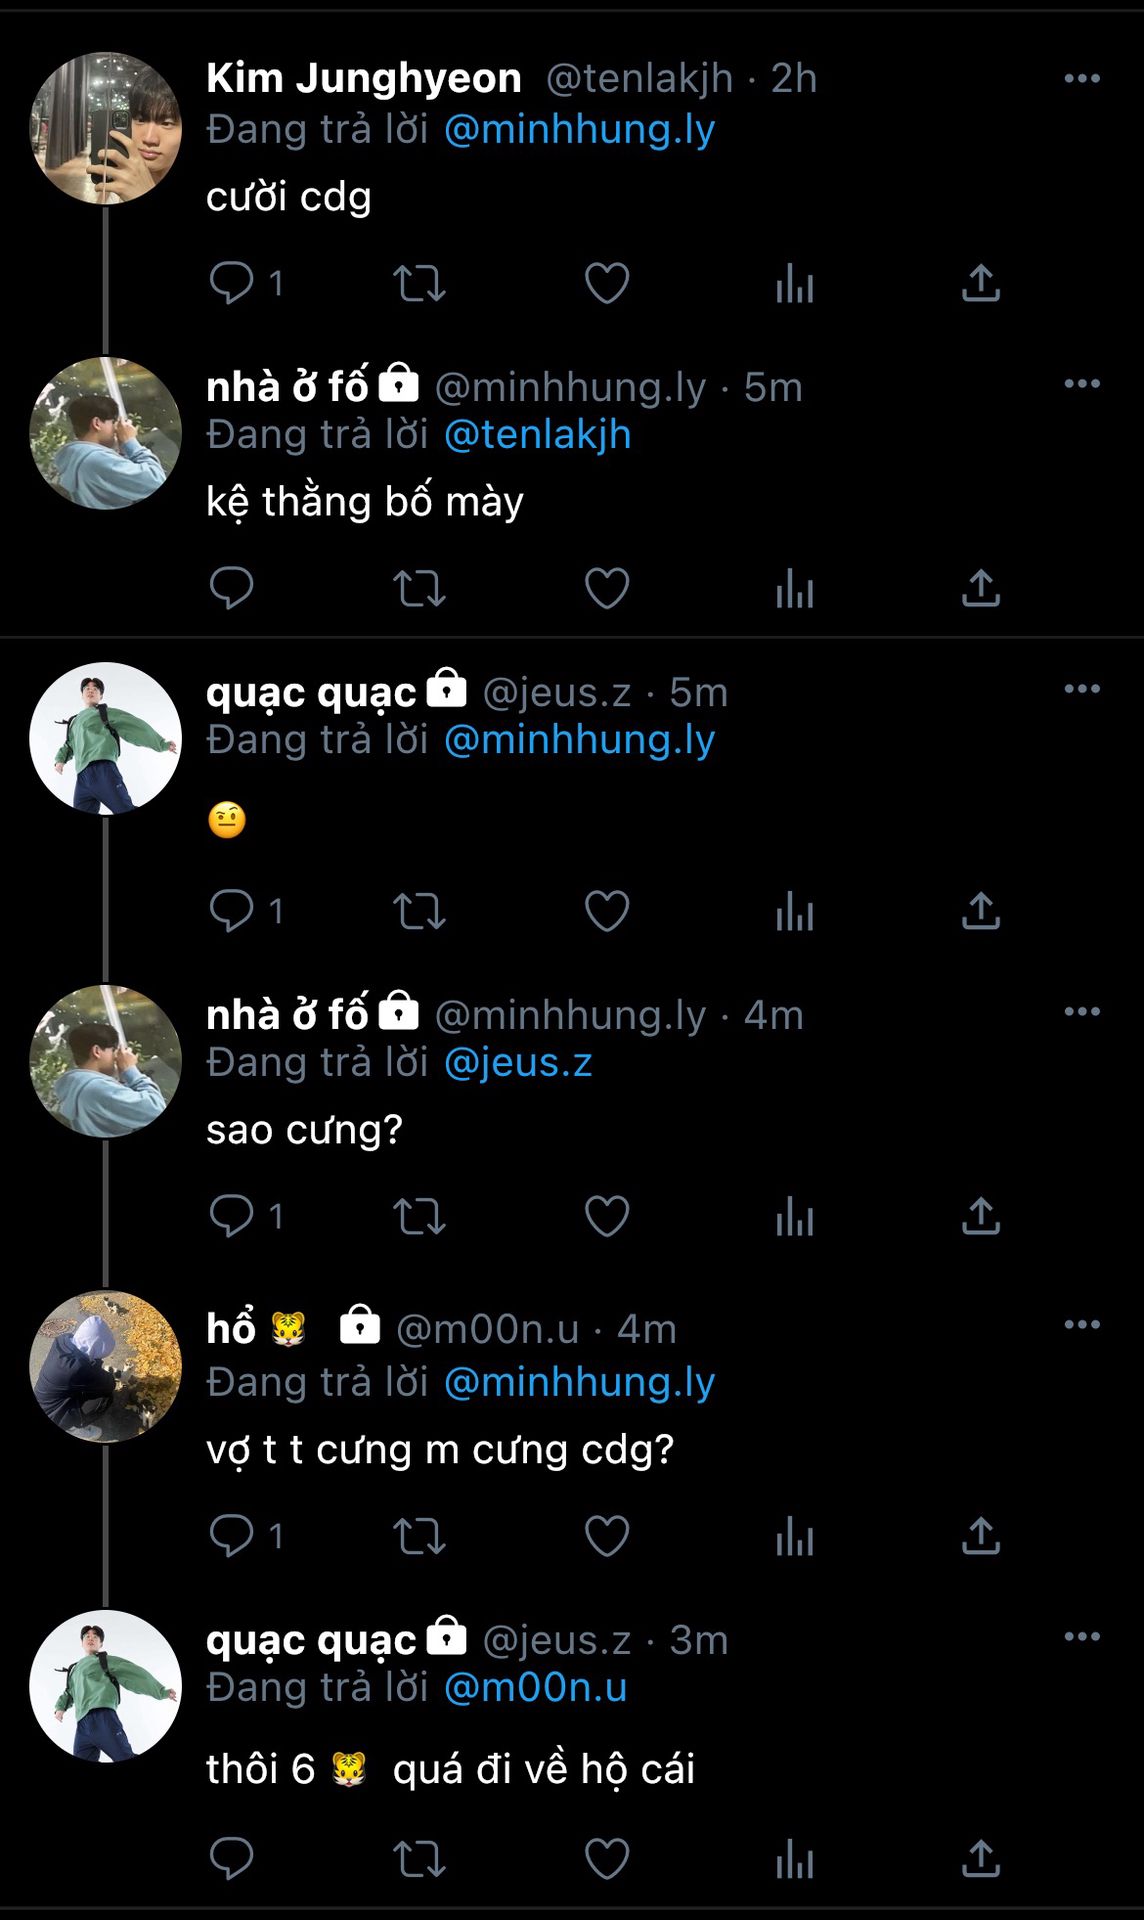
Task: Open @minhhung.ly mention in Kim Junghyeon's tweet
Action: pos(579,130)
